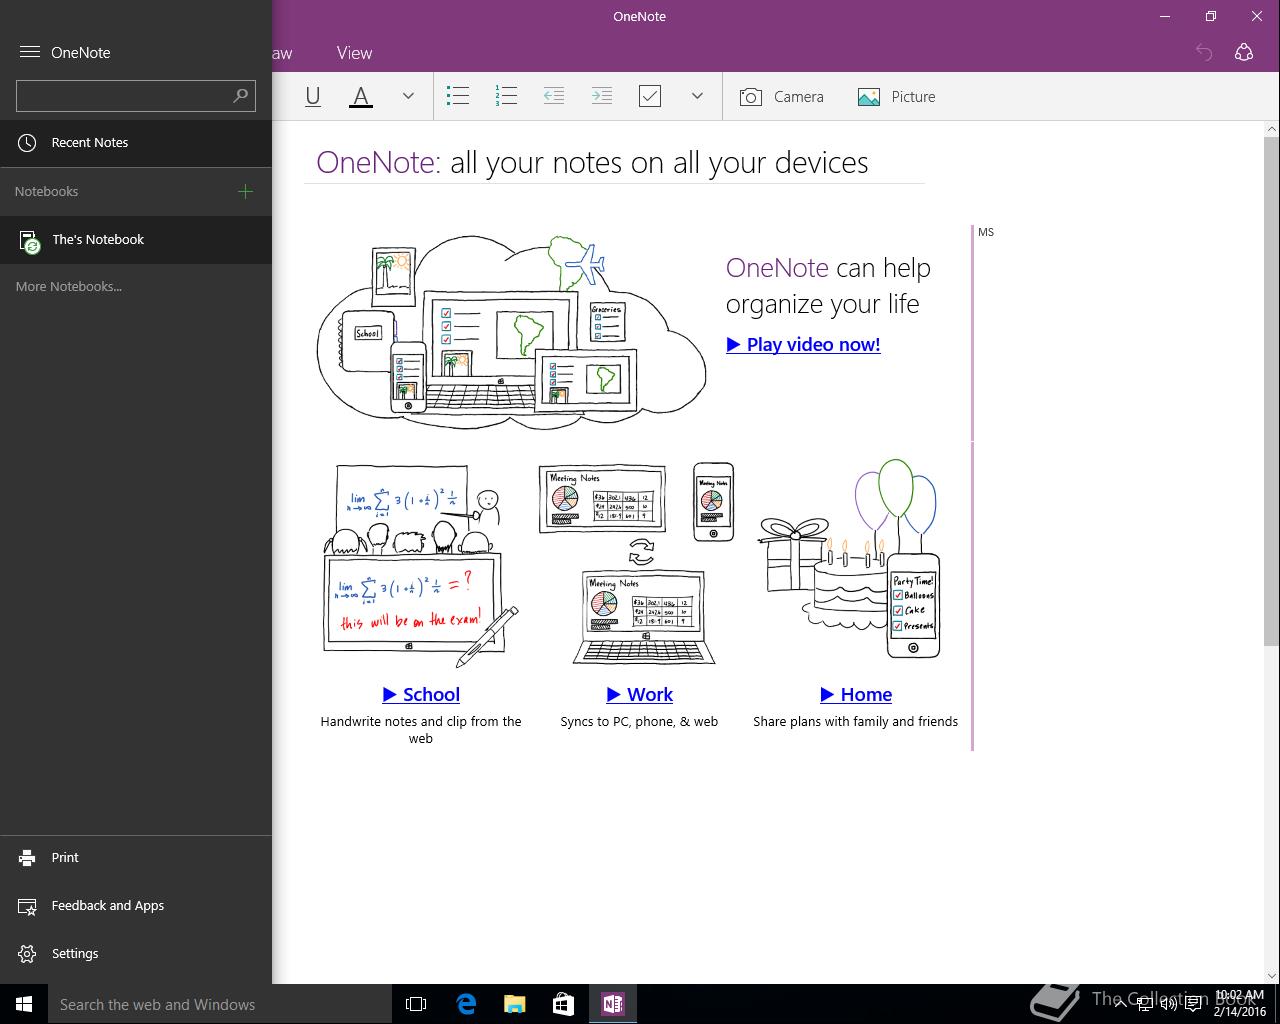Select Print in sidebar
The width and height of the screenshot is (1280, 1024).
[136, 858]
